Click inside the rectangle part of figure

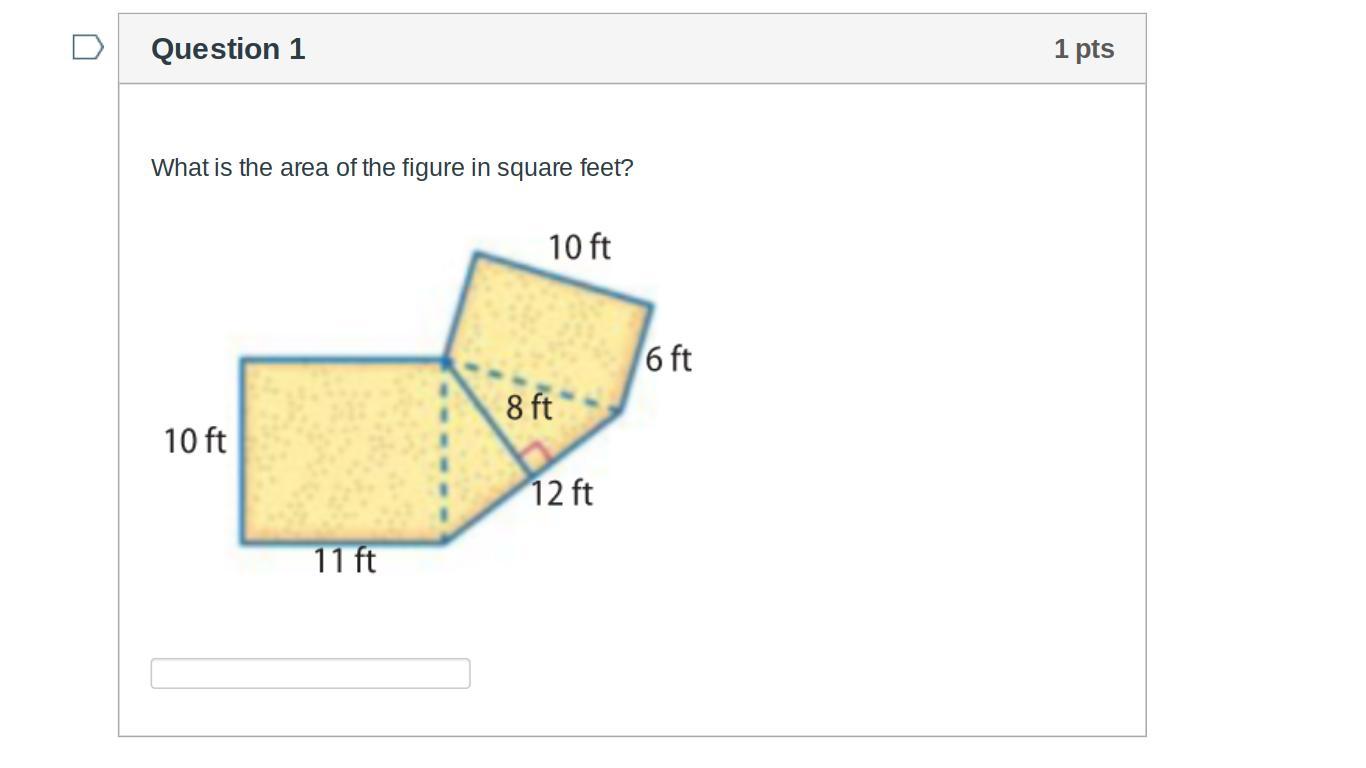pos(342,450)
